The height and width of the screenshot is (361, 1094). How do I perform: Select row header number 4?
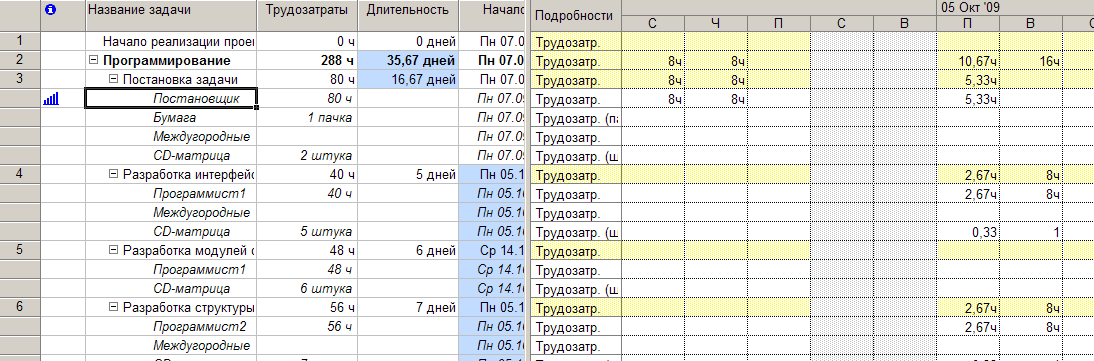point(20,174)
